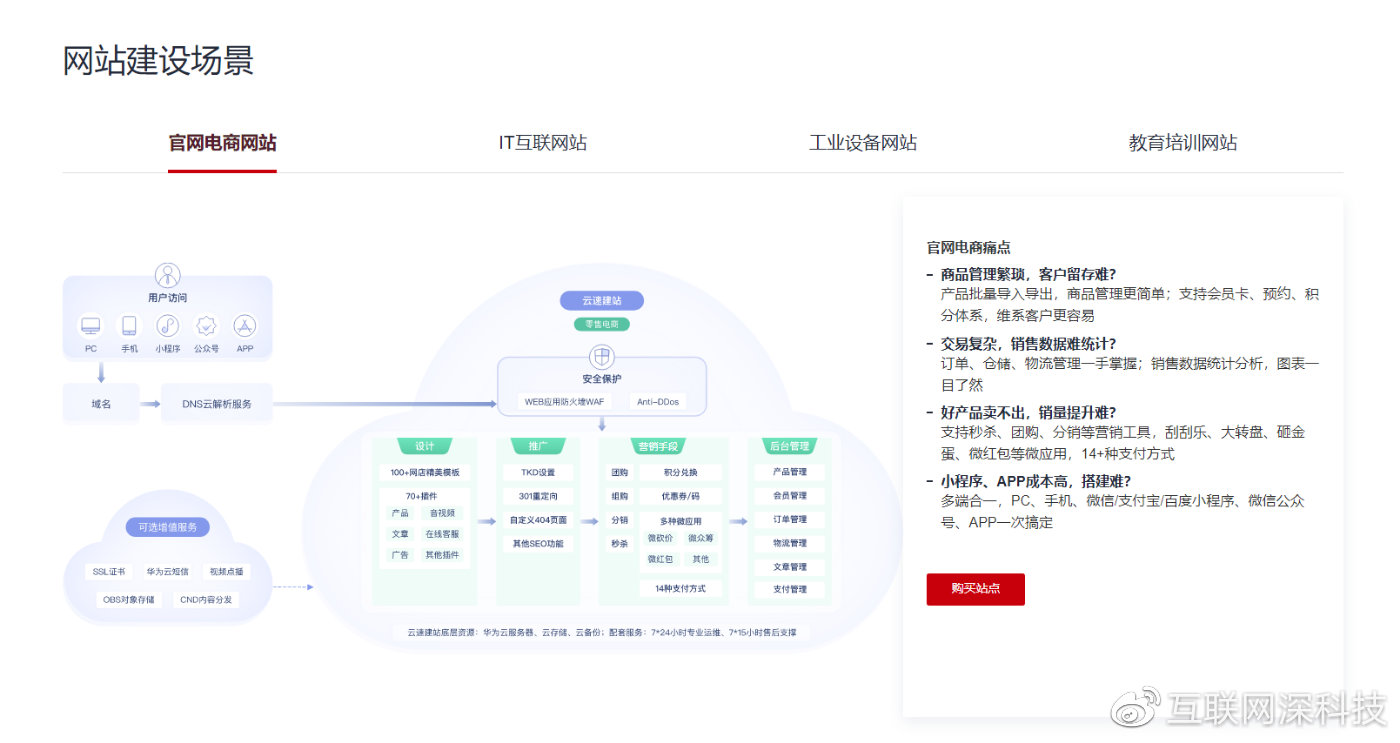Click the 小程序 mini-program icon
Screen dimensions: 1400x743
click(x=167, y=326)
